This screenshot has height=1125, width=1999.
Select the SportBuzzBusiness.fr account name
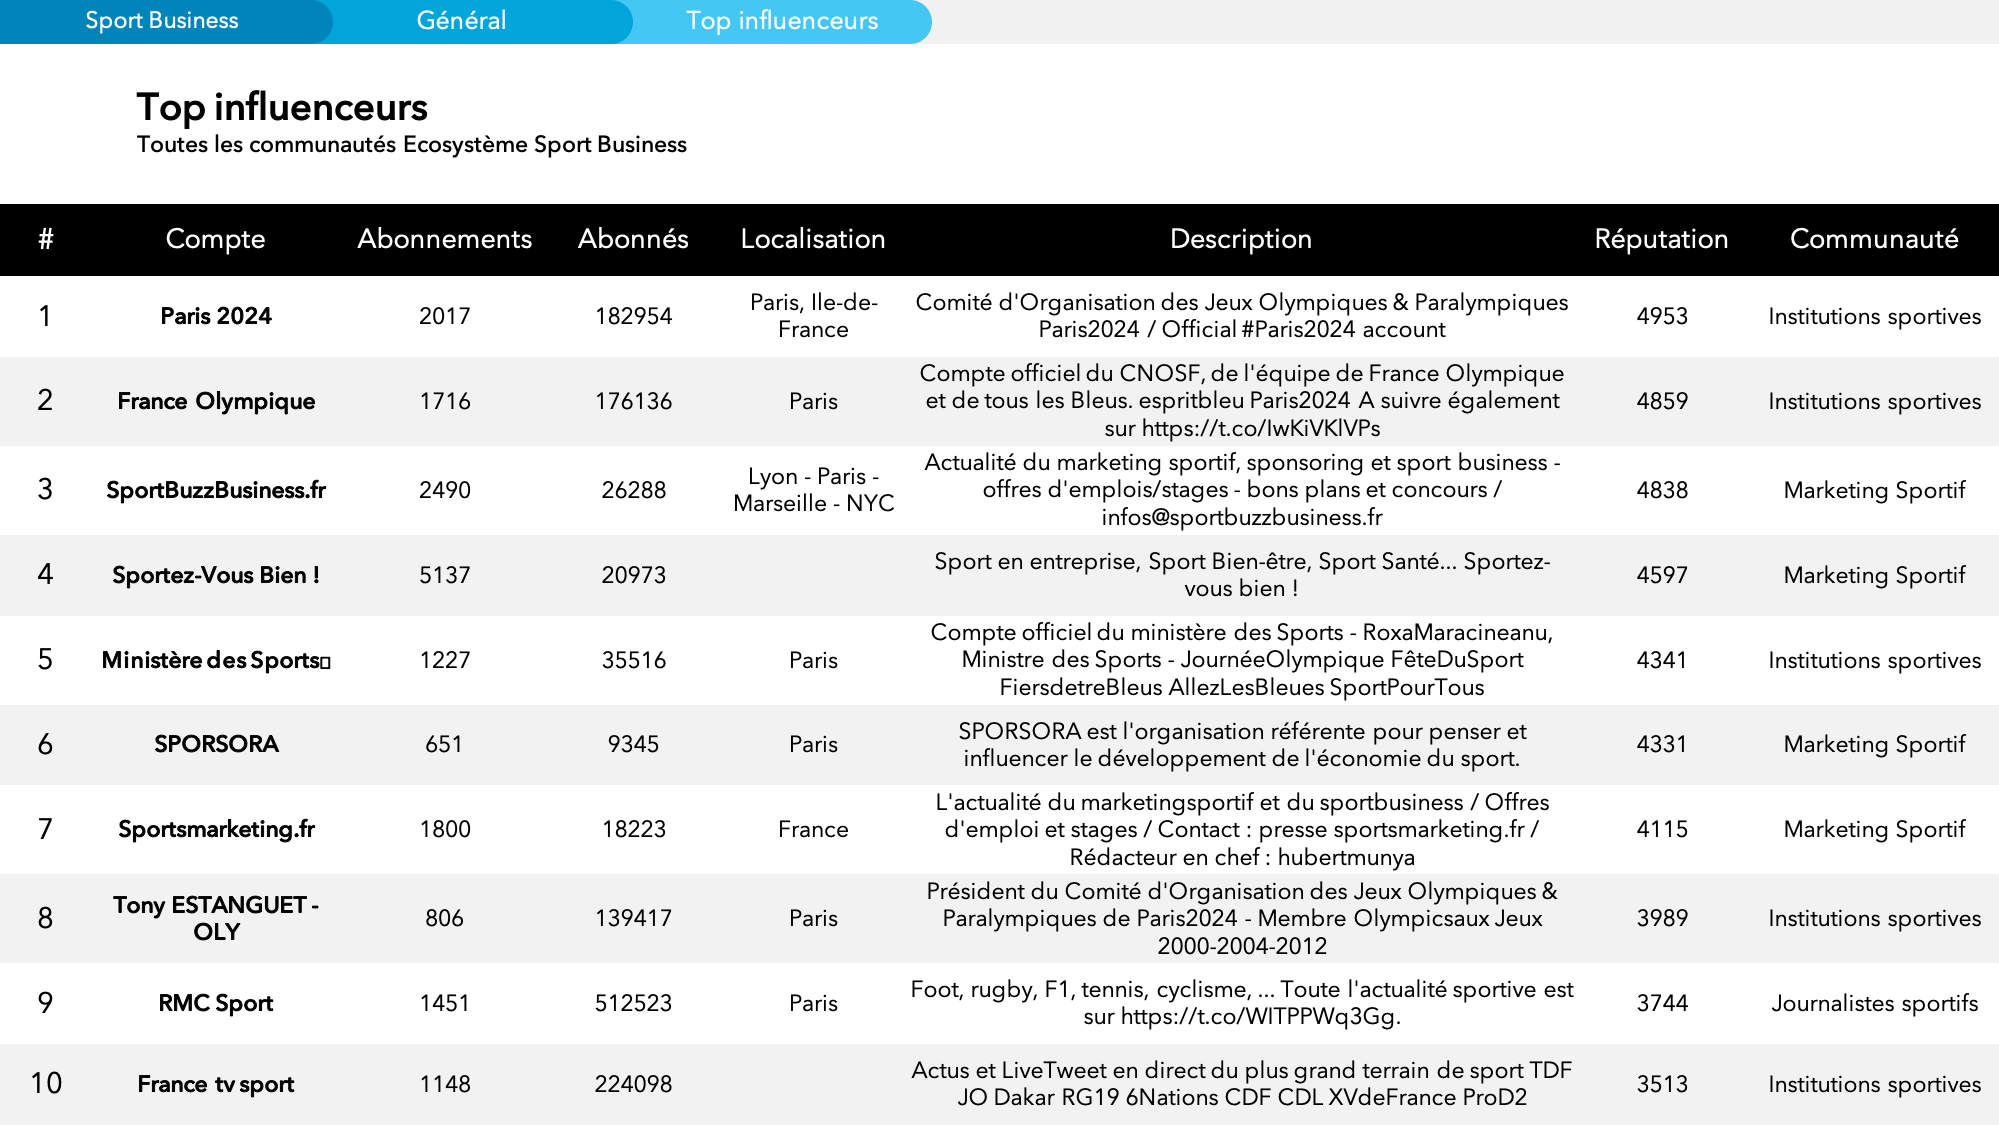coord(216,490)
